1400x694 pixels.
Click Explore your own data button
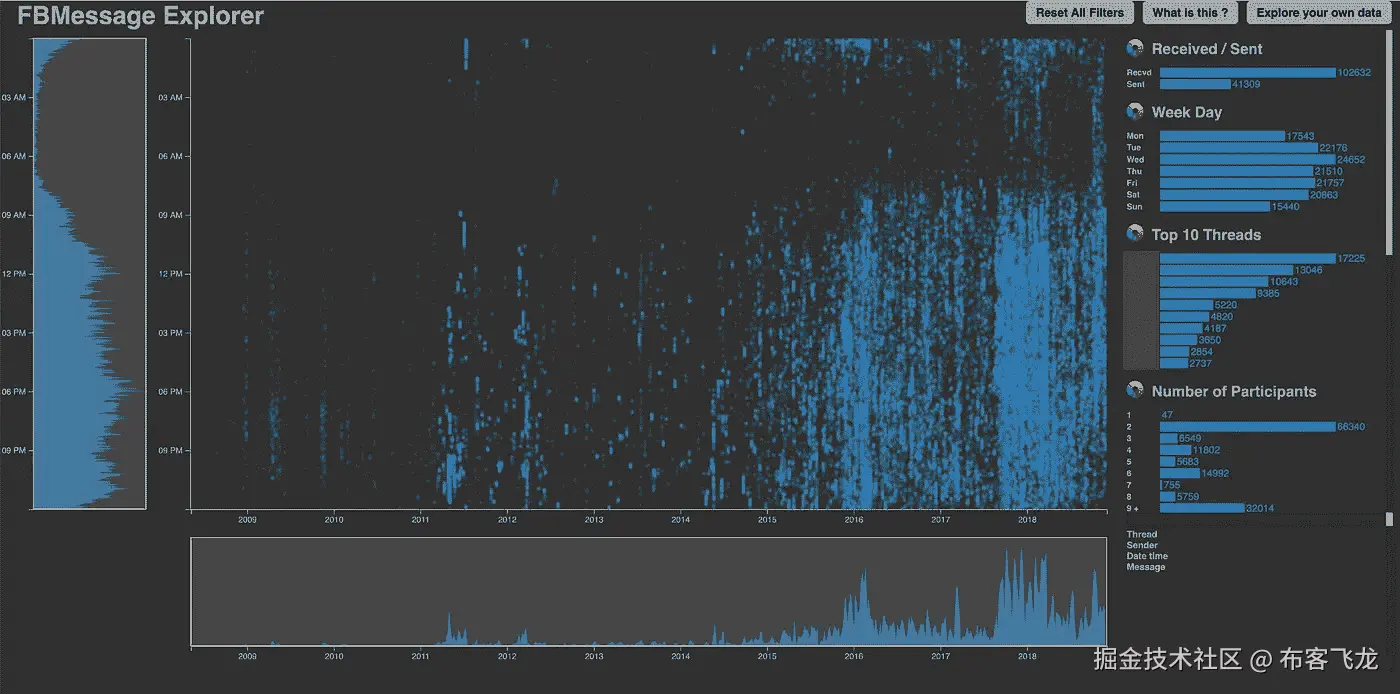click(1317, 13)
